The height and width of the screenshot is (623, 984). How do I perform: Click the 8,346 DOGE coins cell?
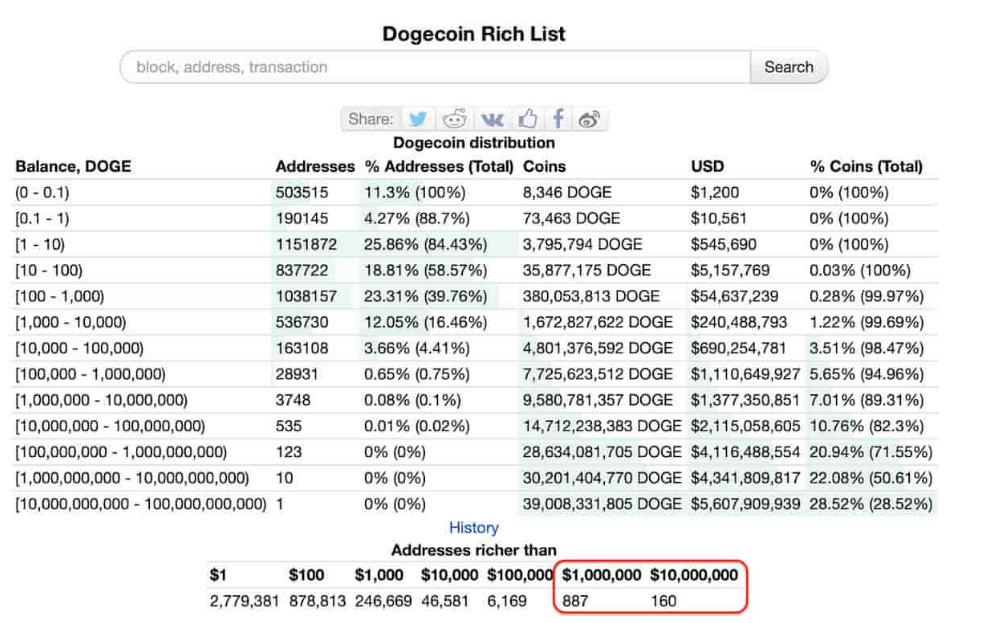click(x=567, y=193)
